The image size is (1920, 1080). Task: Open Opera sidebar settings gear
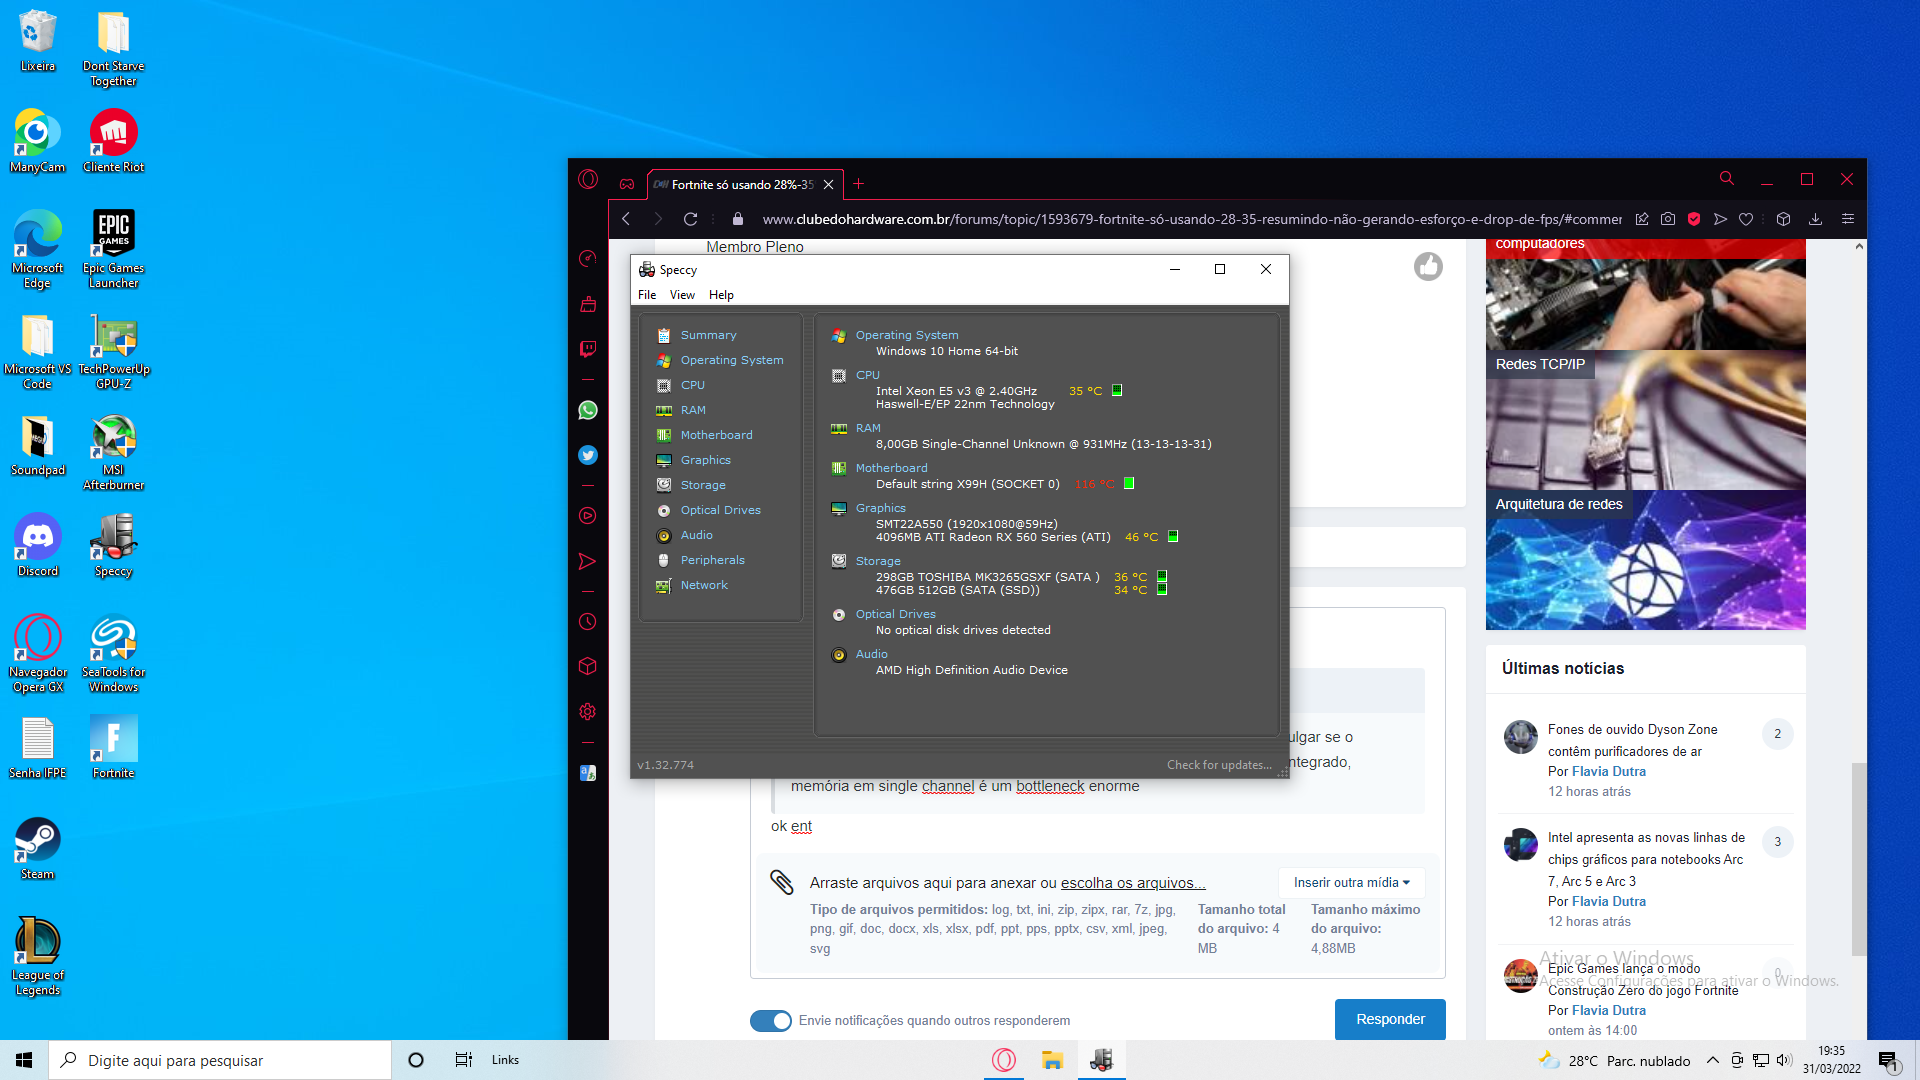pyautogui.click(x=588, y=712)
